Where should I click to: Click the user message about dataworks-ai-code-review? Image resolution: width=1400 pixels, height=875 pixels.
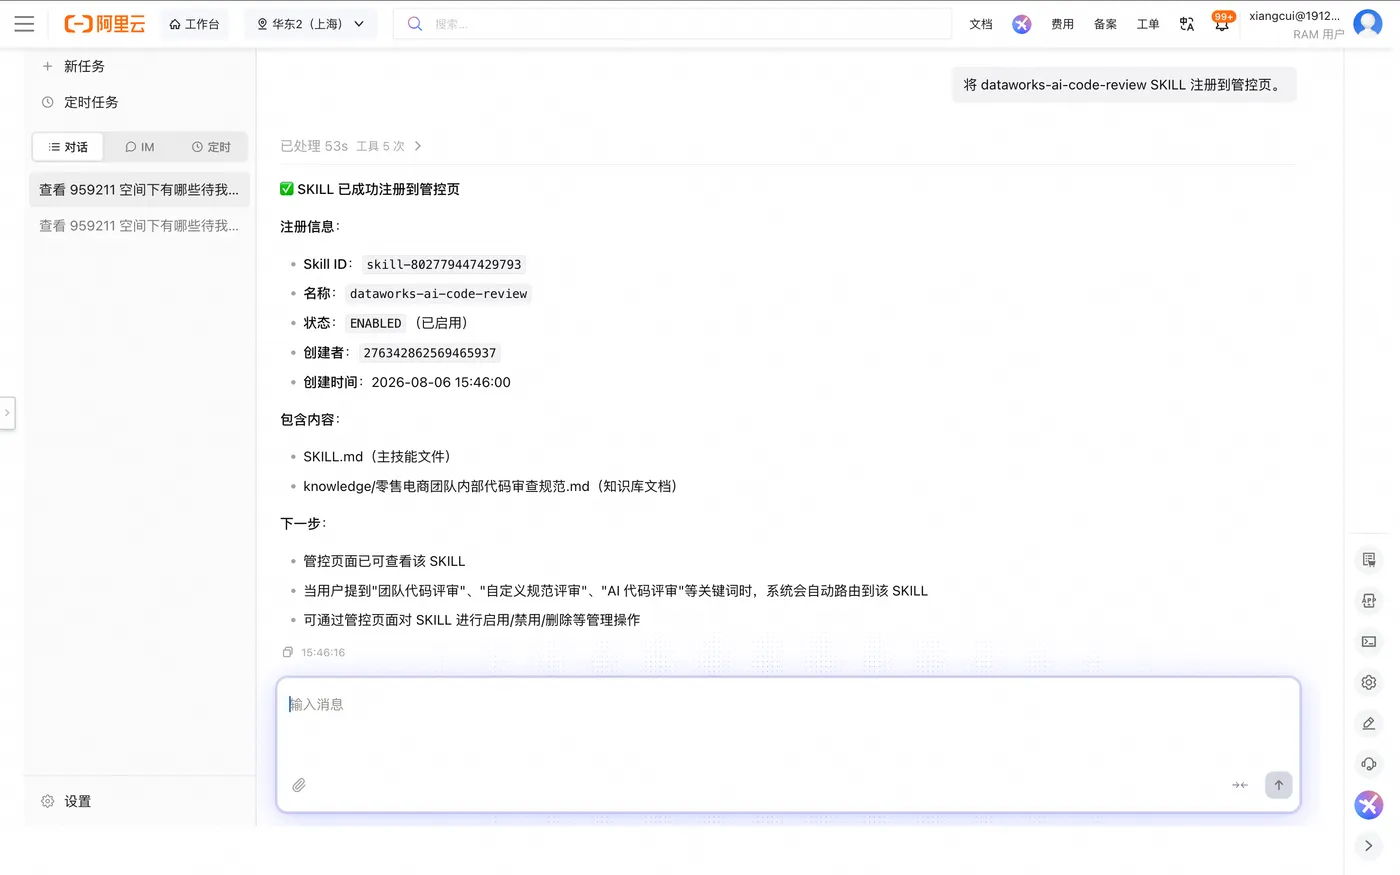[1123, 85]
